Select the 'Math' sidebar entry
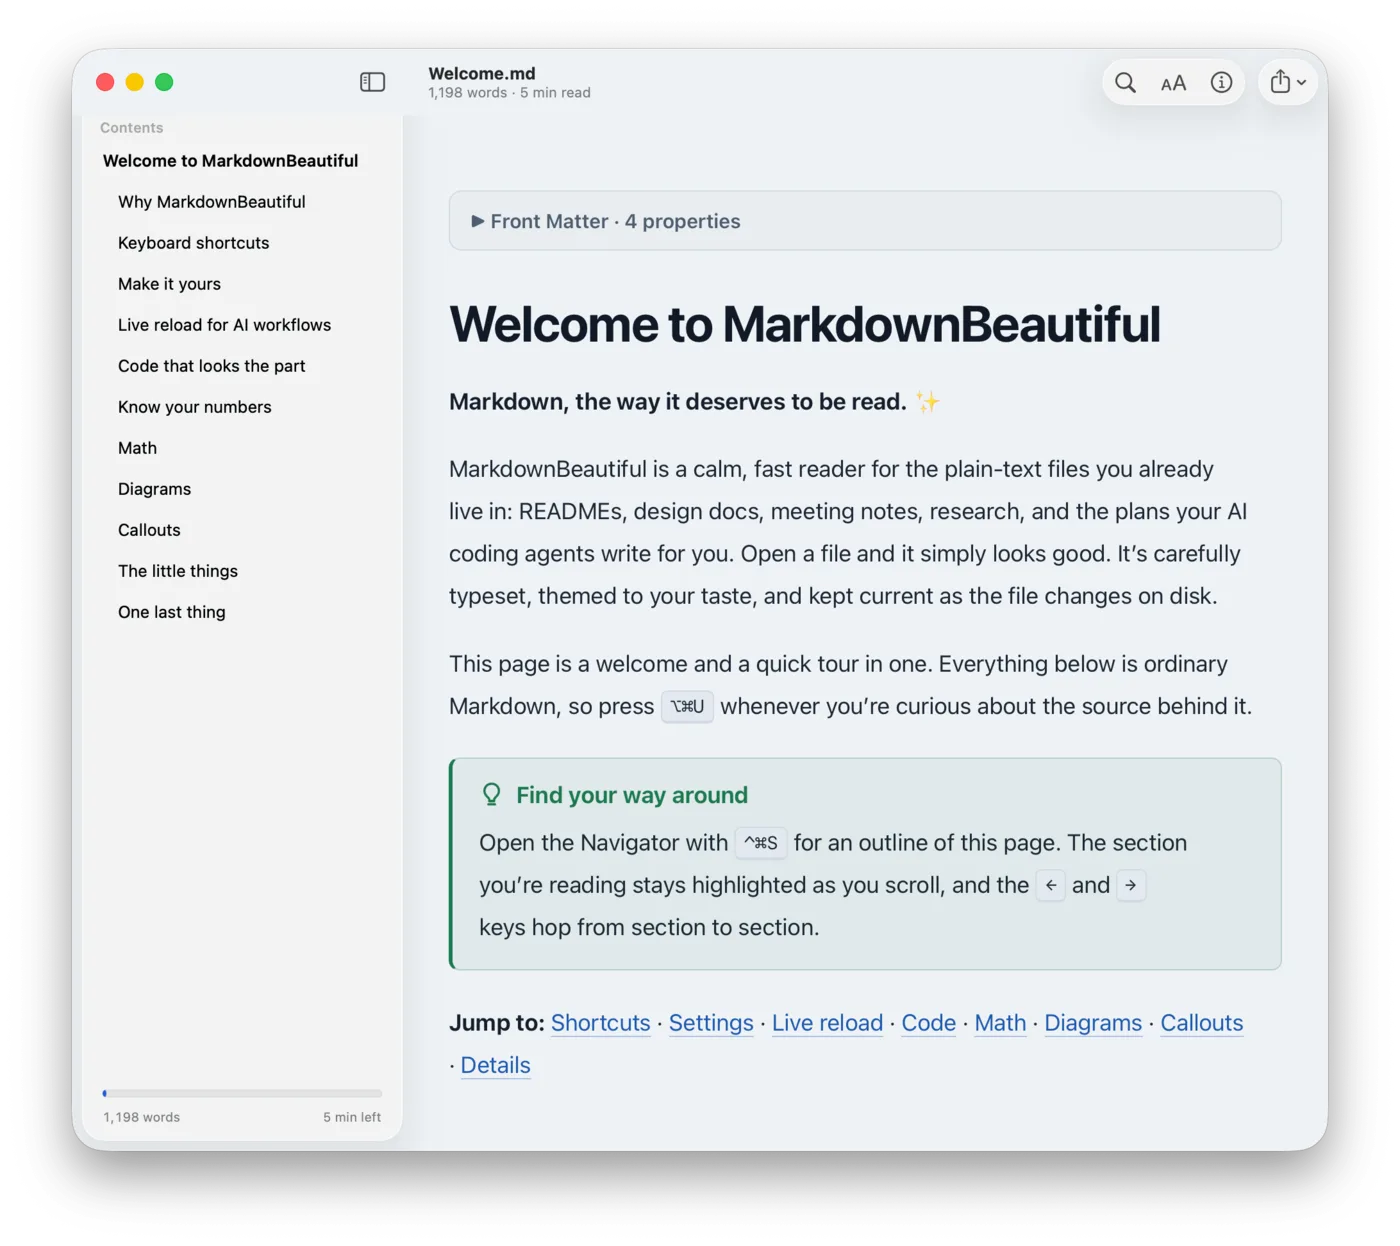Viewport: 1400px width, 1246px height. [x=137, y=448]
